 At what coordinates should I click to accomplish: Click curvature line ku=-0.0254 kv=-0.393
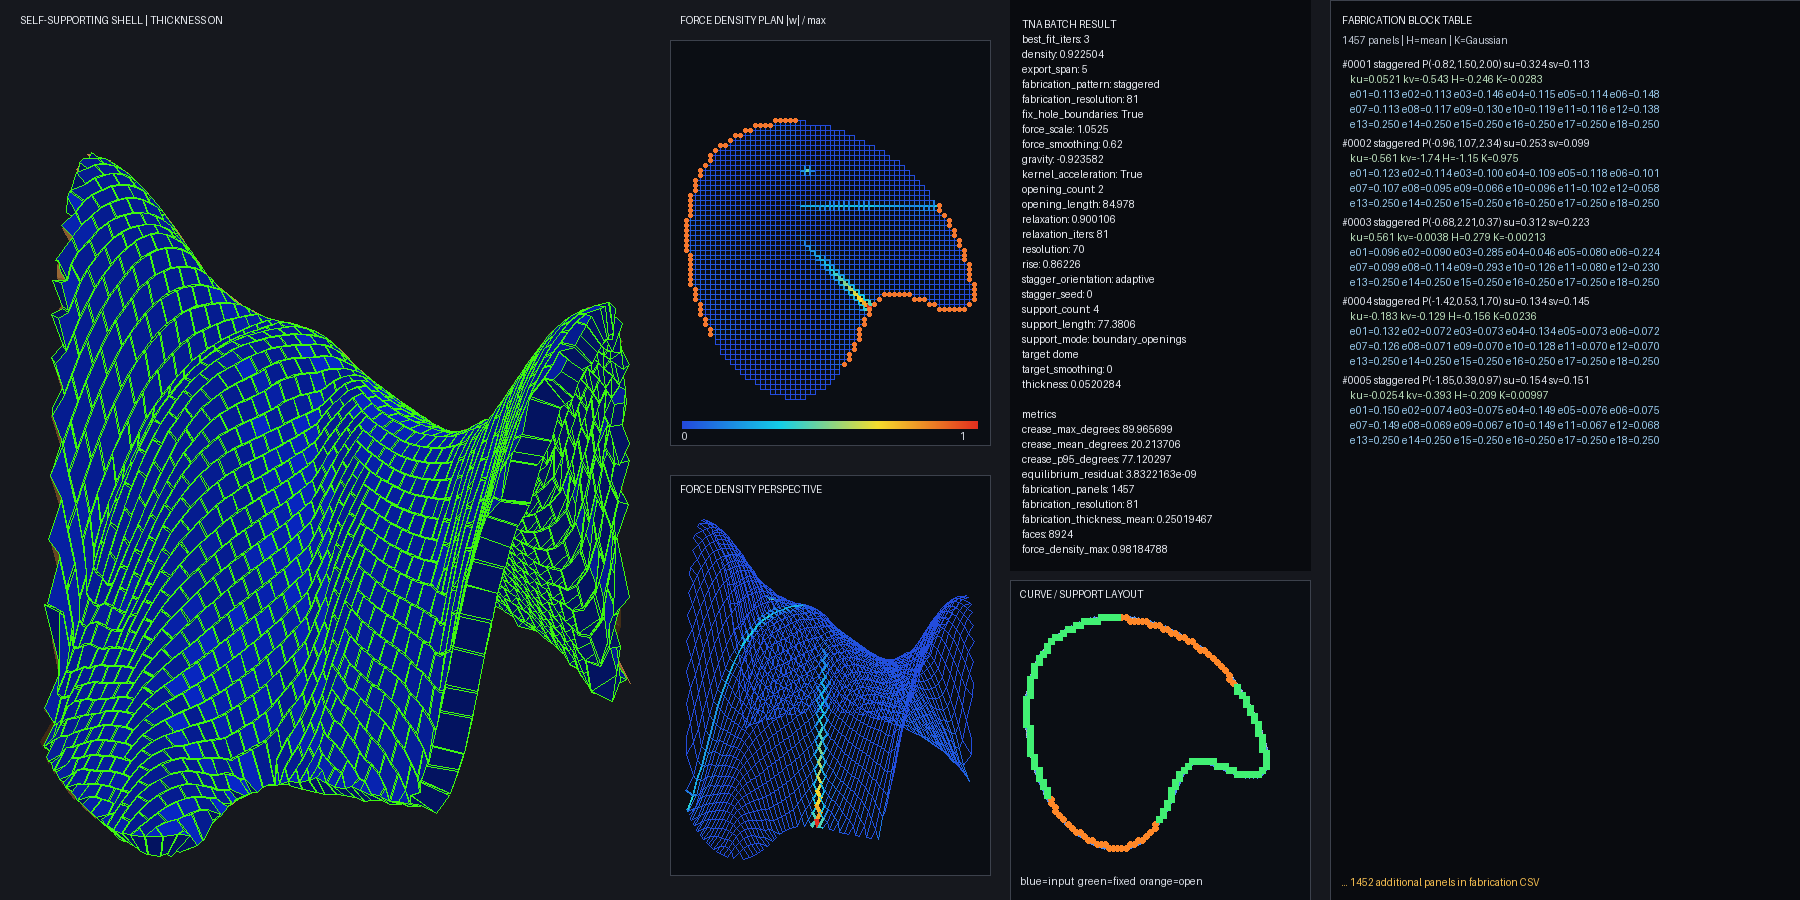point(1449,395)
